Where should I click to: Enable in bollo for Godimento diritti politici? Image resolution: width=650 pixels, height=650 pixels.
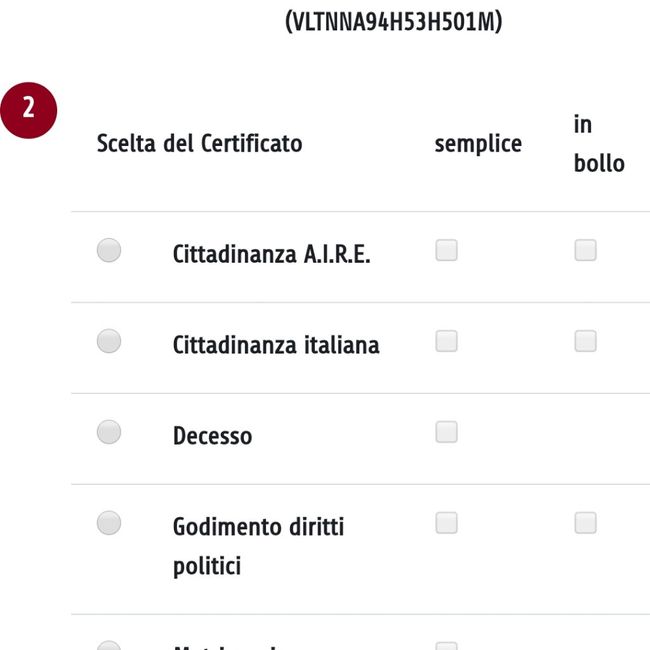tap(585, 523)
